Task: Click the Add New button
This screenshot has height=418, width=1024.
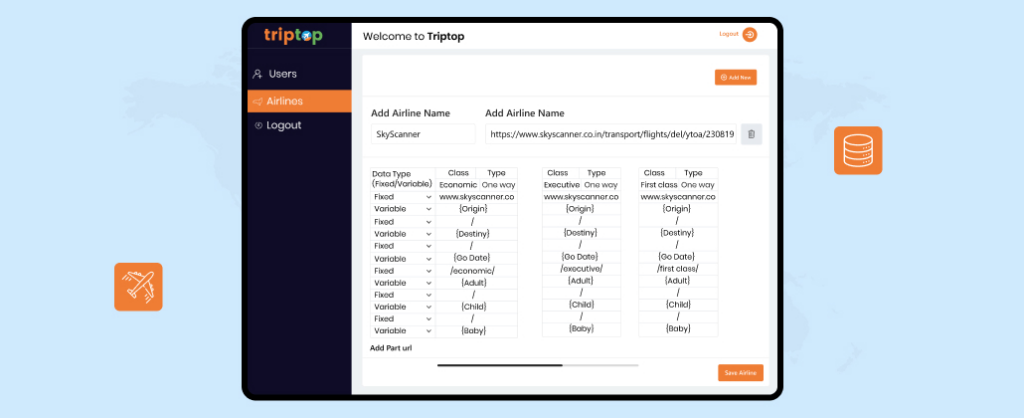Action: click(736, 77)
